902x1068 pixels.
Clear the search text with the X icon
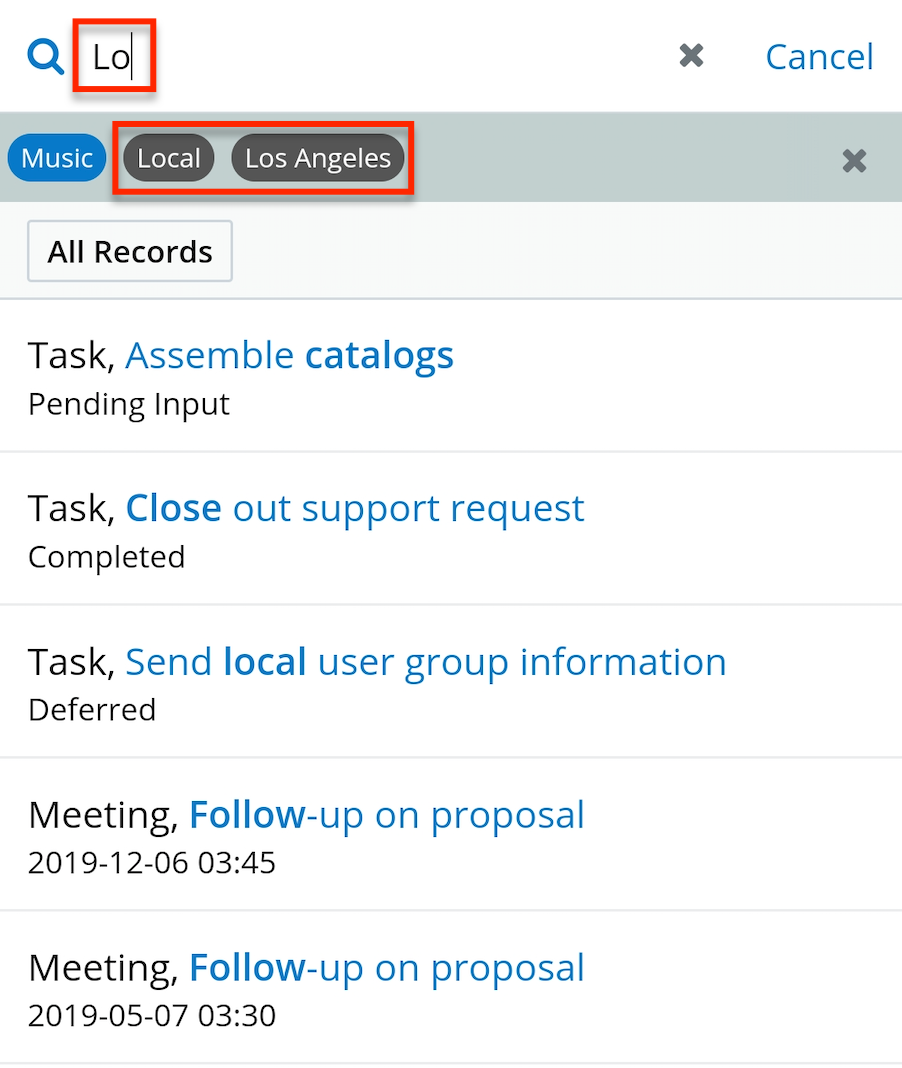tap(691, 56)
